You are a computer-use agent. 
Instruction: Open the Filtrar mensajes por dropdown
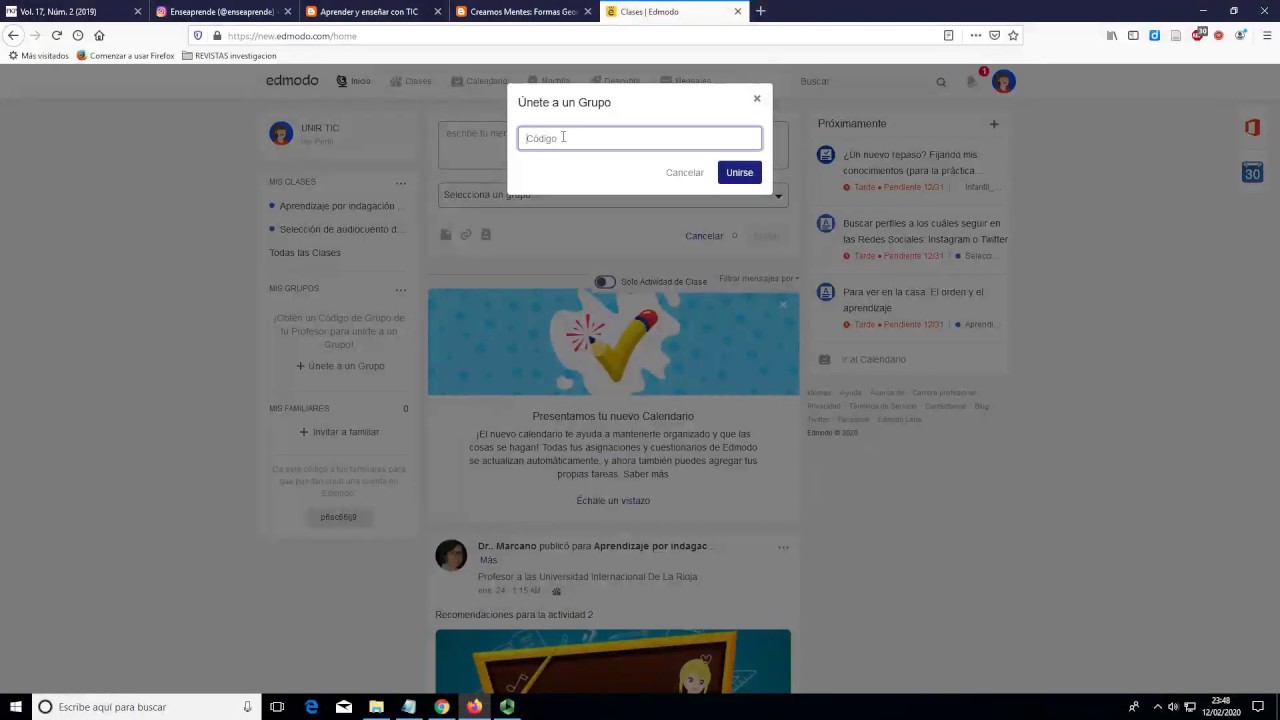(757, 278)
